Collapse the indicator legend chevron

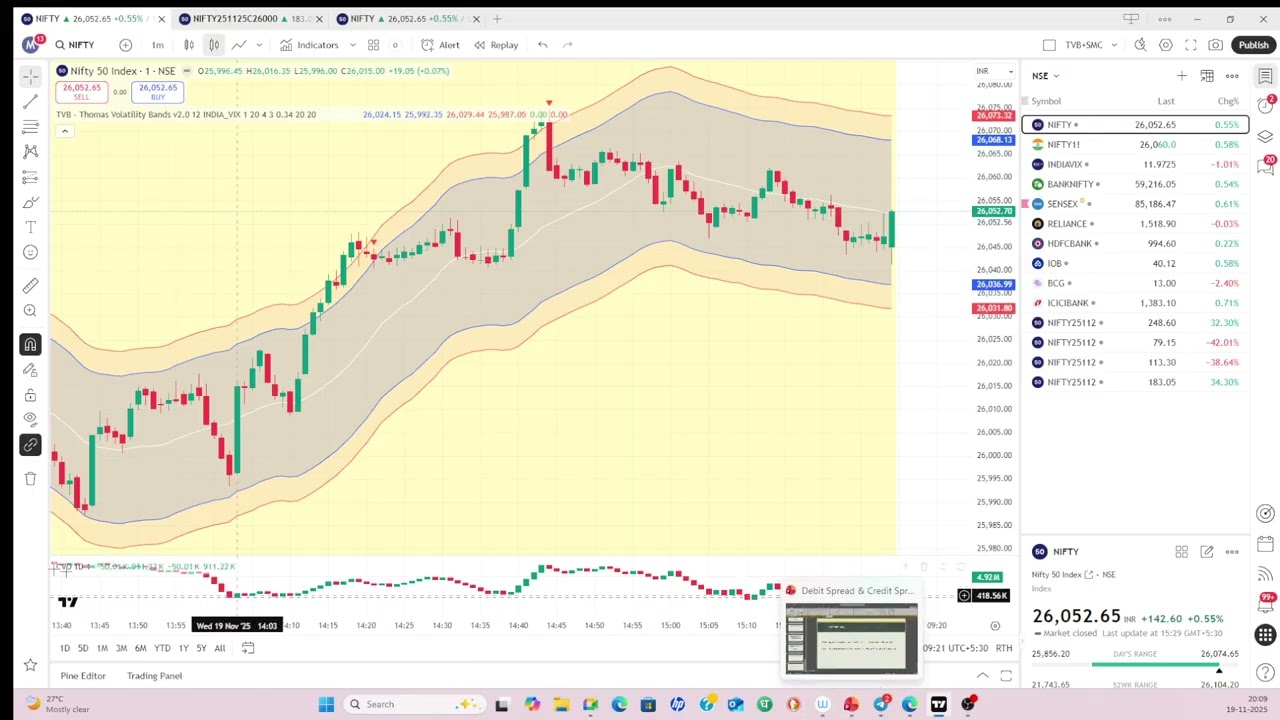coord(64,131)
